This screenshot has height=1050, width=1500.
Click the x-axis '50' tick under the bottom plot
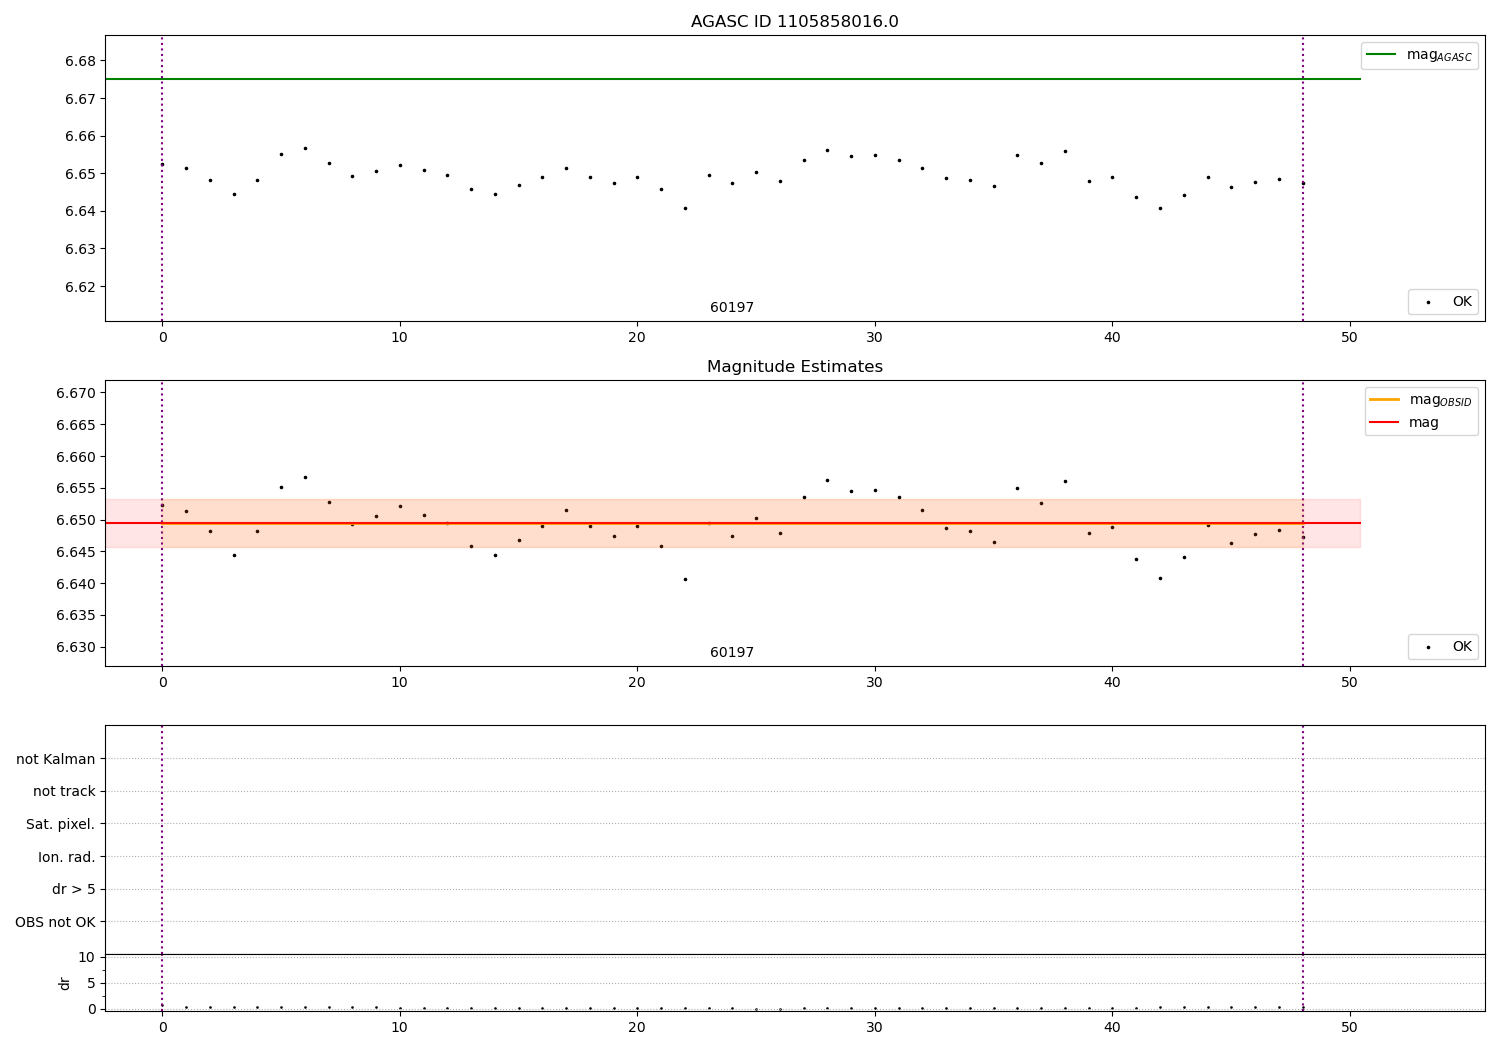click(1350, 1027)
